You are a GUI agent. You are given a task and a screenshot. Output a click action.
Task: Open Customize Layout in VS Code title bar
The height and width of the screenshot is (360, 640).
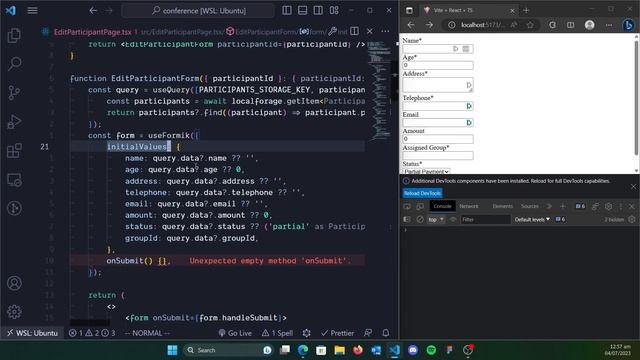[334, 11]
